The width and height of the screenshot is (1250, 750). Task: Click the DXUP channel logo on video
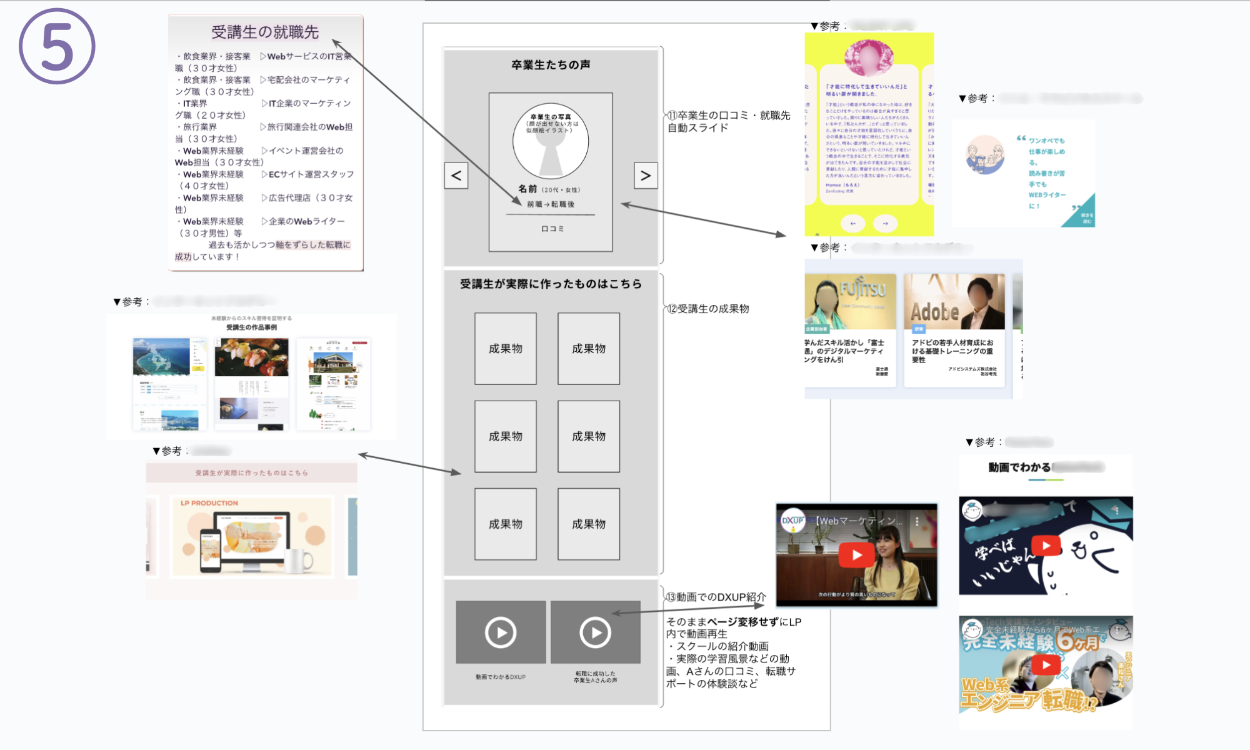(x=795, y=522)
